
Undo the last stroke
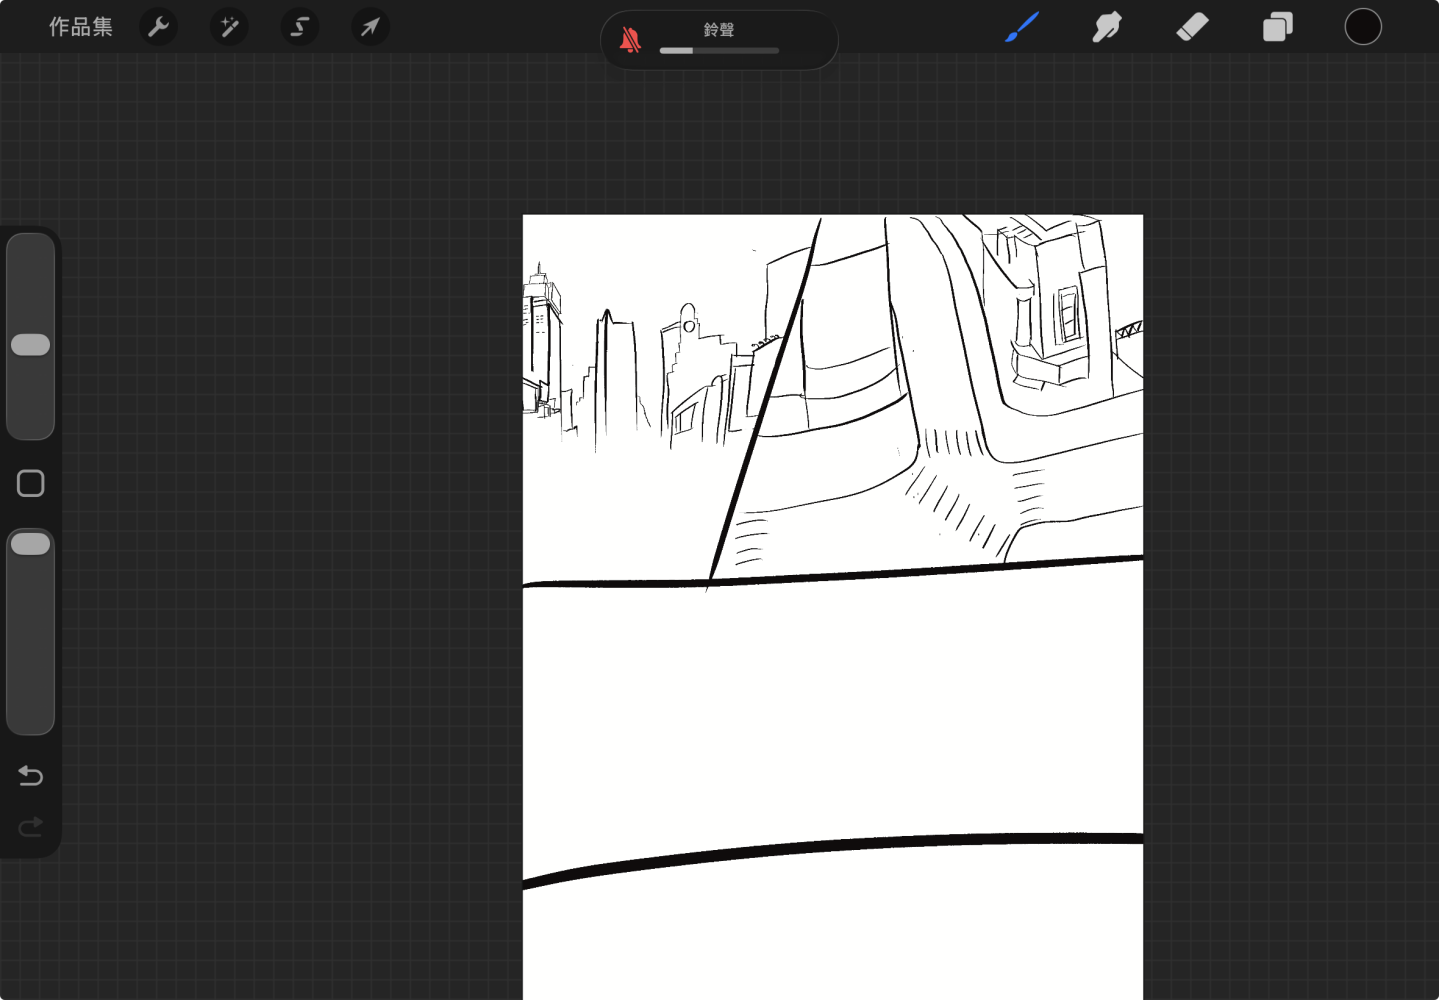[x=31, y=776]
